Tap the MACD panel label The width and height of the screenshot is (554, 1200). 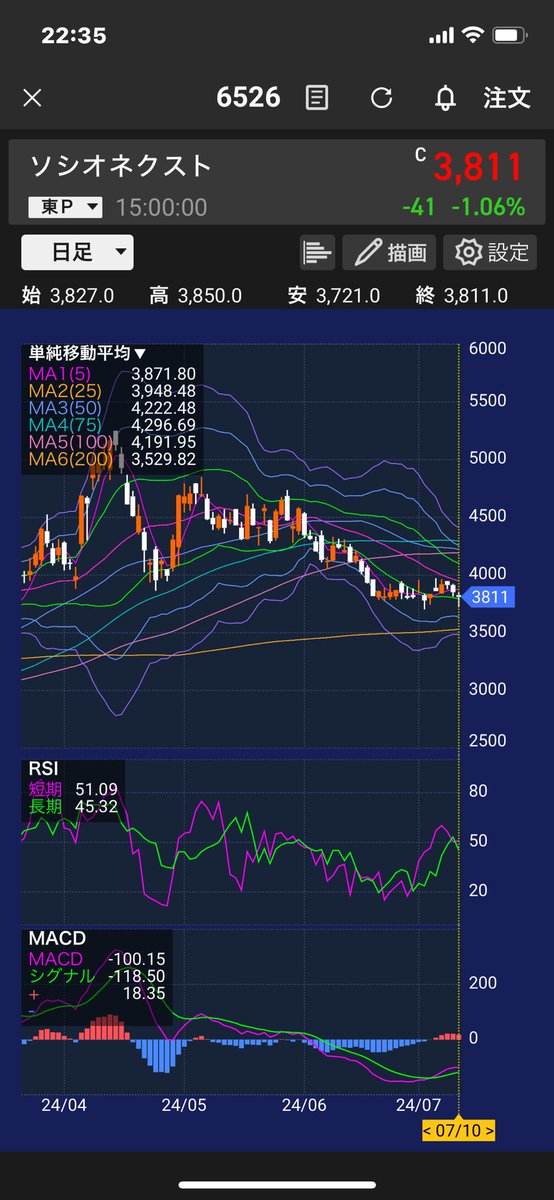(x=57, y=939)
